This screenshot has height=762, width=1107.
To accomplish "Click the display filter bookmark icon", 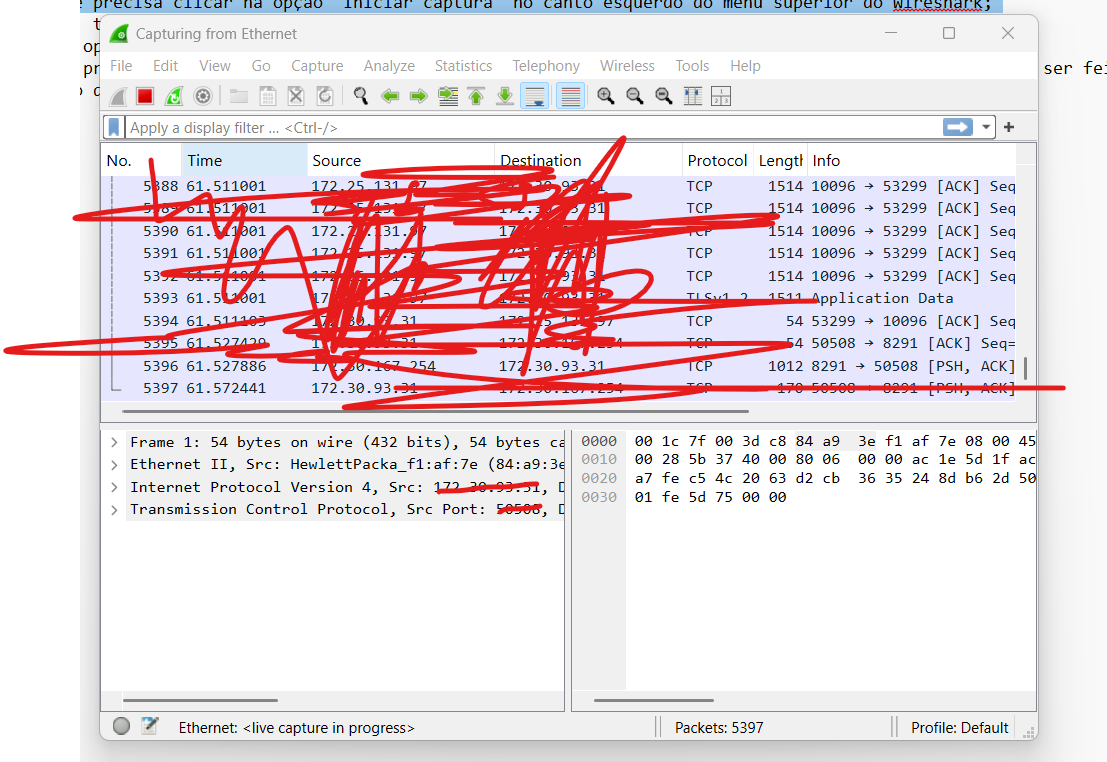I will pyautogui.click(x=114, y=127).
